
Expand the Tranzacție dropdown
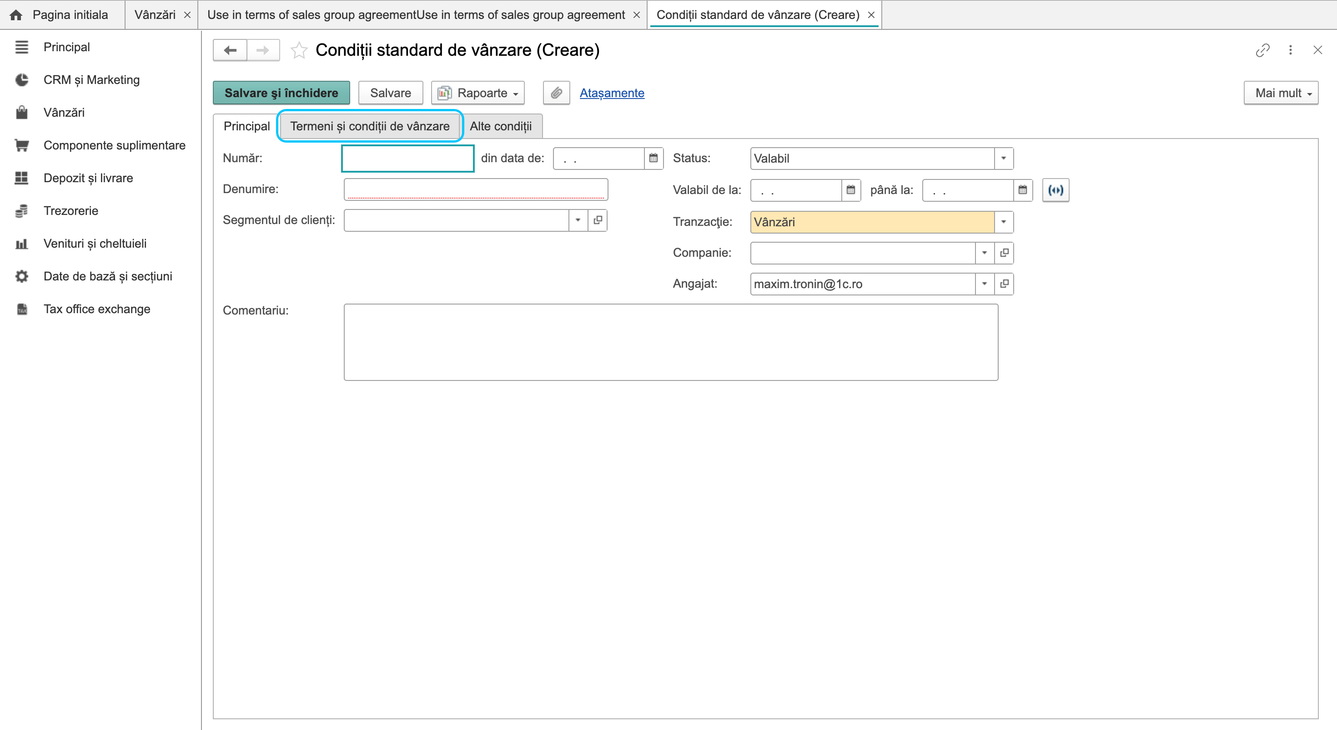(1004, 222)
